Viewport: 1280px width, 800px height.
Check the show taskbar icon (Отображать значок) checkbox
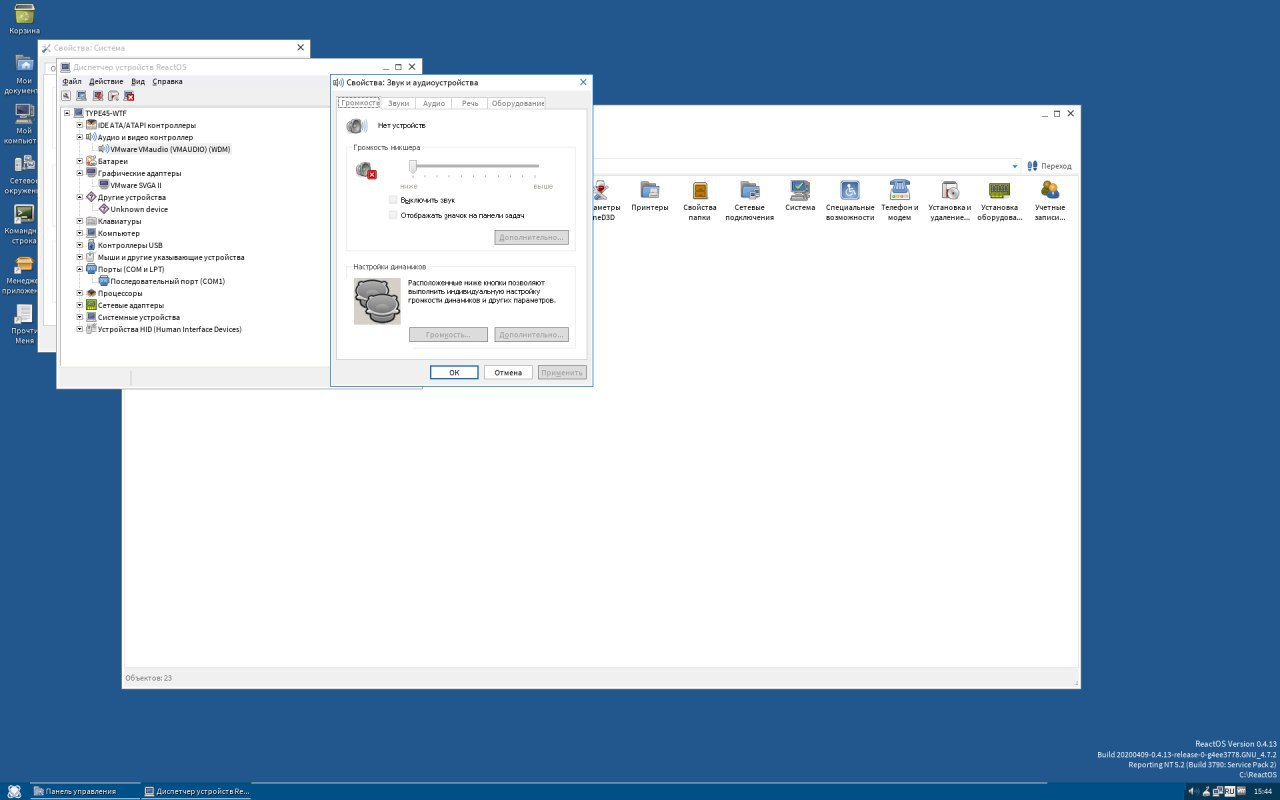pos(393,215)
